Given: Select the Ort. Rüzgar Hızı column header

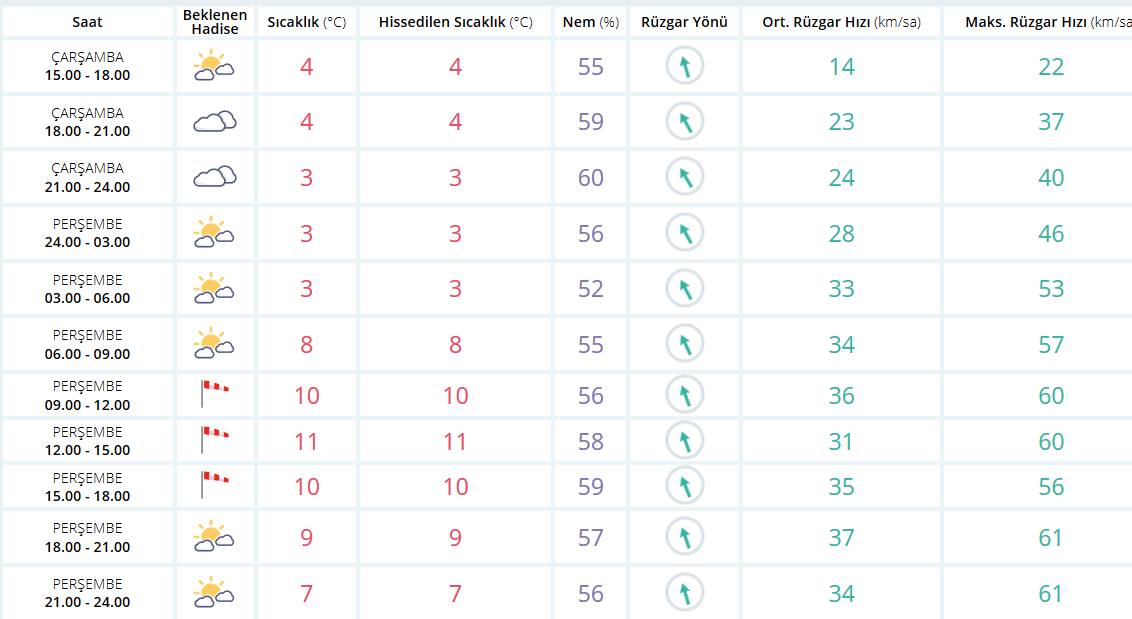Looking at the screenshot, I should (841, 22).
